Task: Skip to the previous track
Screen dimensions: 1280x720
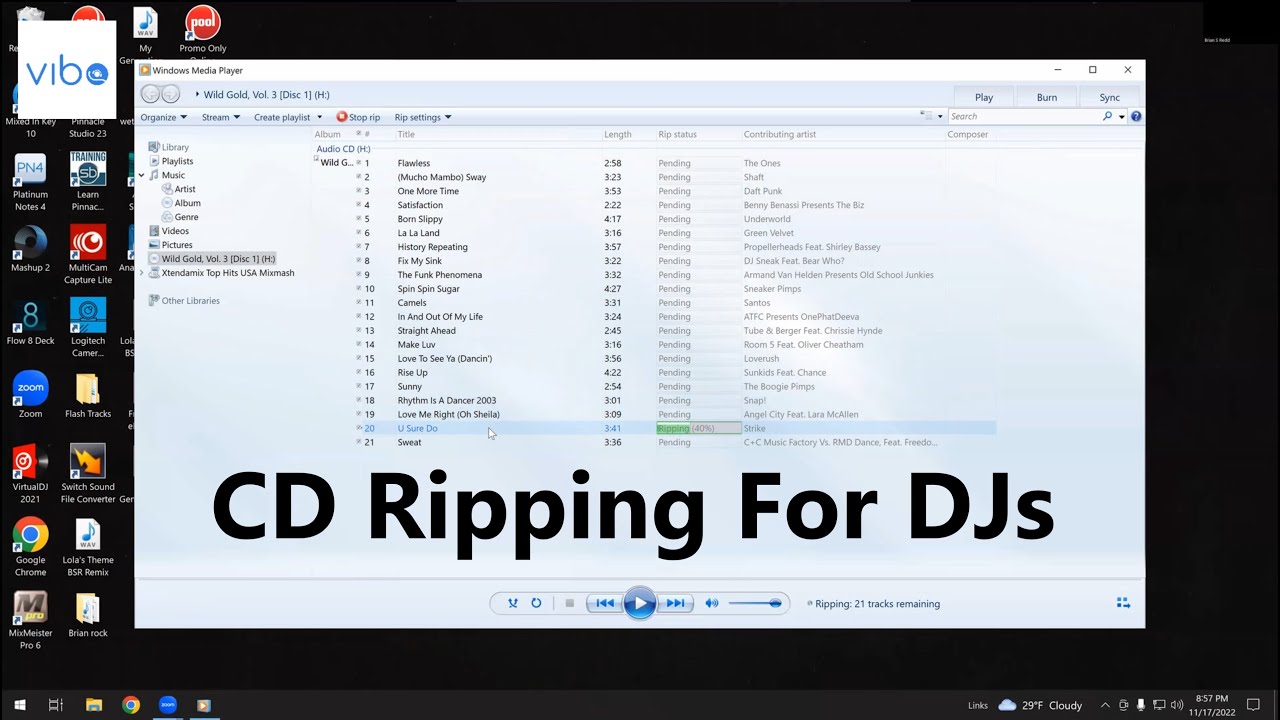Action: click(605, 603)
